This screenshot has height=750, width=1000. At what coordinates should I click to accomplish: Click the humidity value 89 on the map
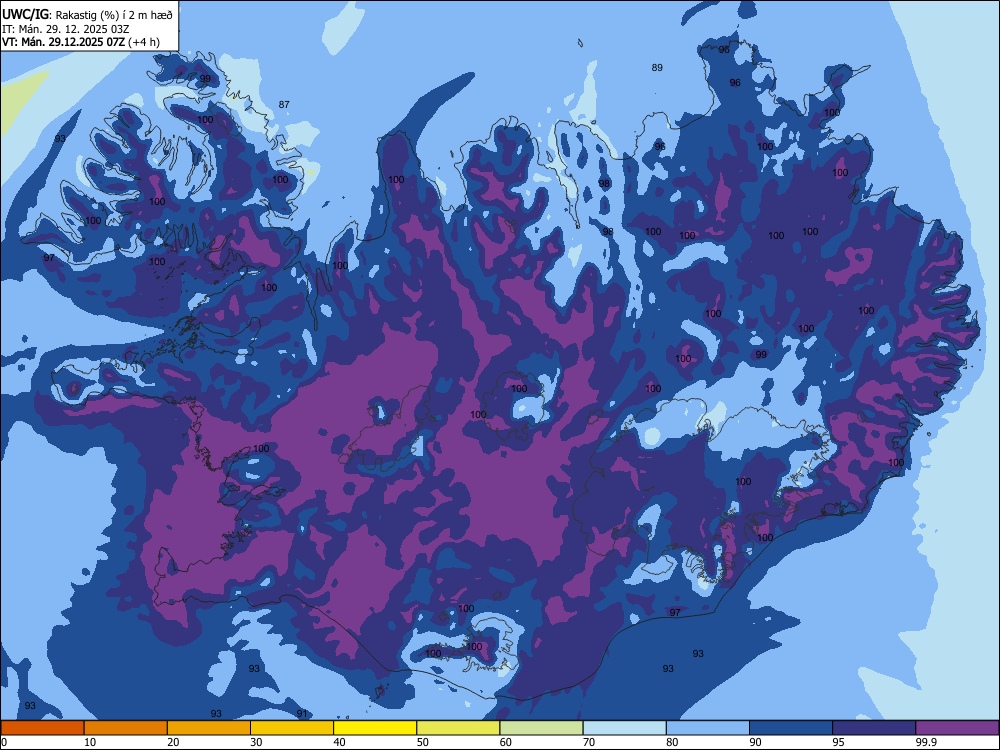click(x=658, y=68)
